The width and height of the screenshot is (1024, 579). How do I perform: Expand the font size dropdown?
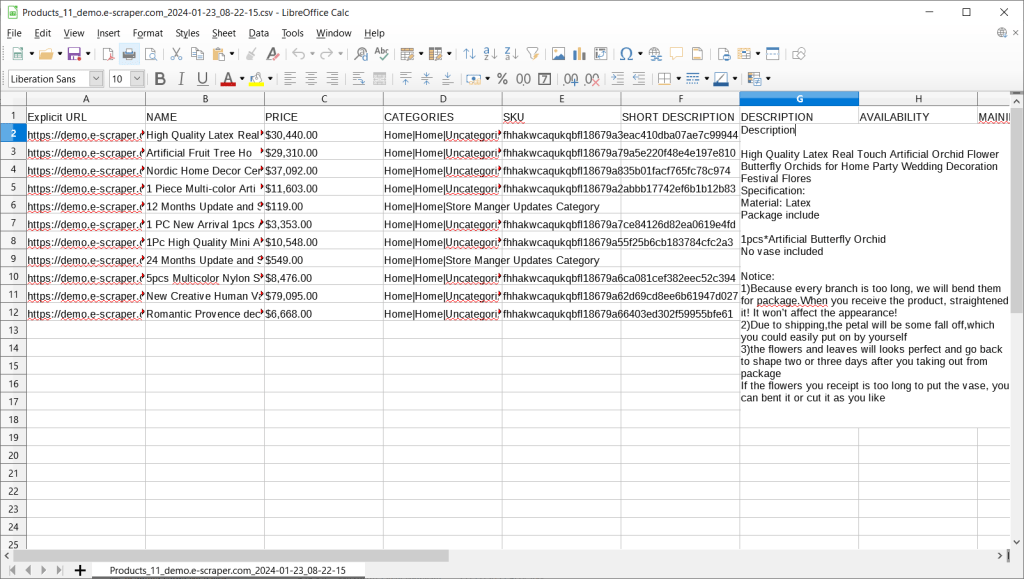coord(135,78)
